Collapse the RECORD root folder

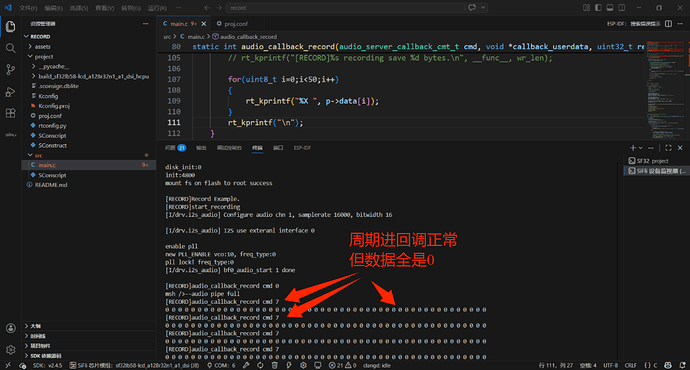click(x=89, y=37)
